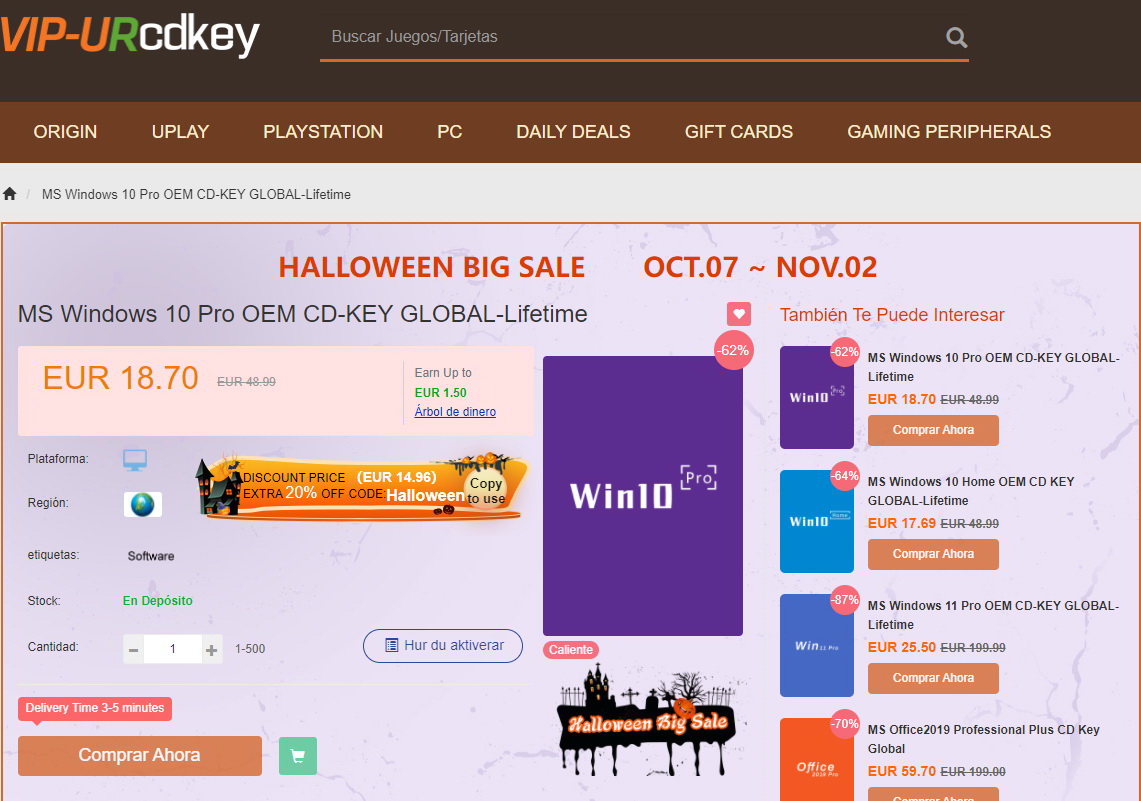Click the search magnifier icon

[956, 37]
